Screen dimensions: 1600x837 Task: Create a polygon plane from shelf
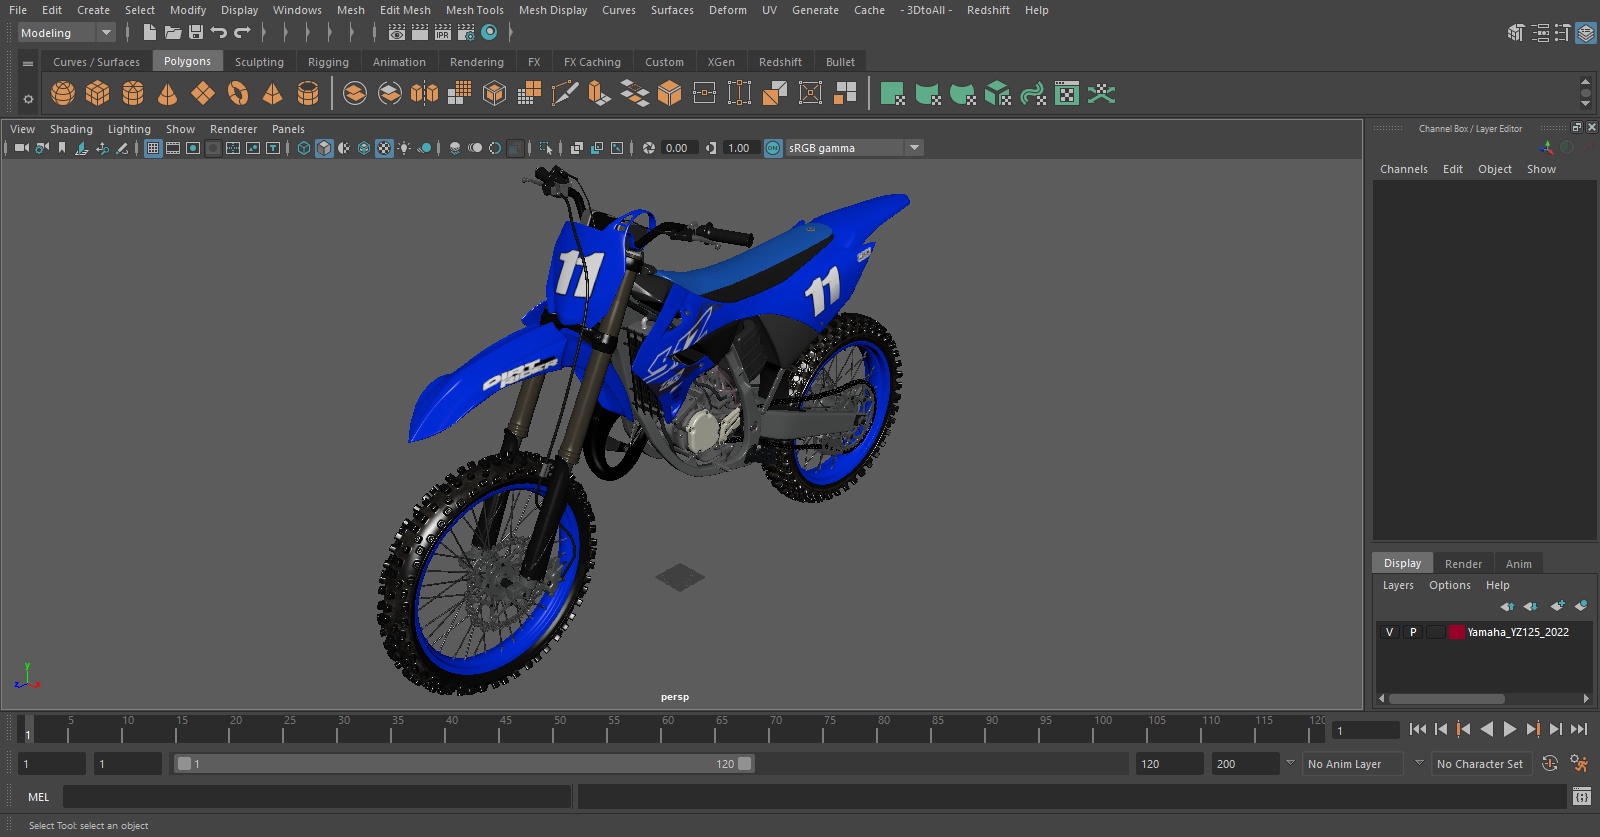[x=203, y=94]
